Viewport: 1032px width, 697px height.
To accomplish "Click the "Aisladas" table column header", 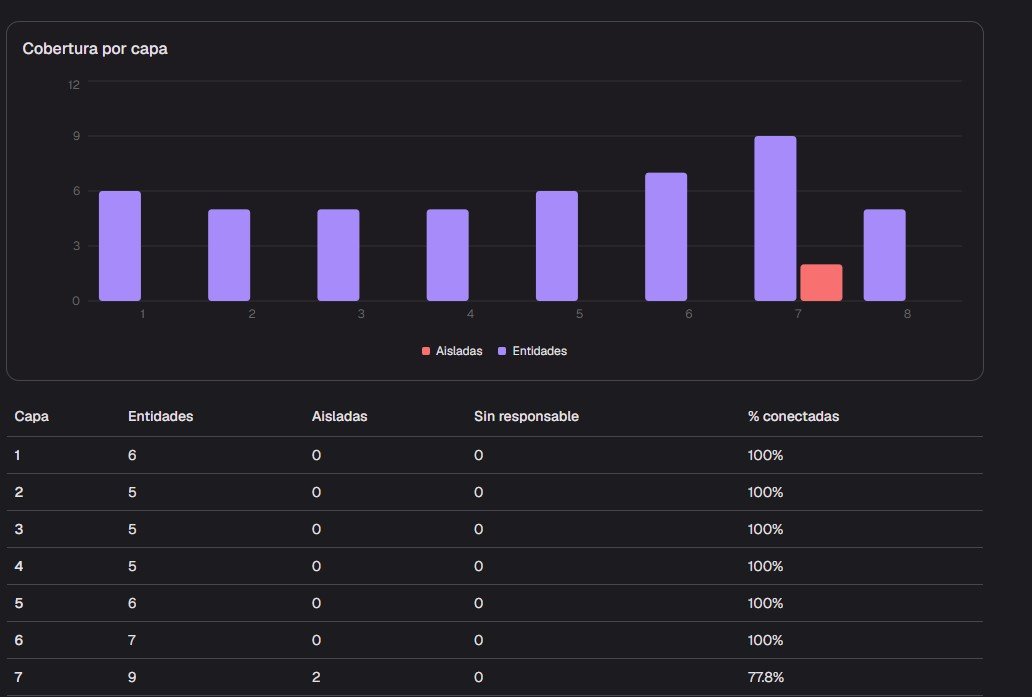I will pyautogui.click(x=340, y=416).
